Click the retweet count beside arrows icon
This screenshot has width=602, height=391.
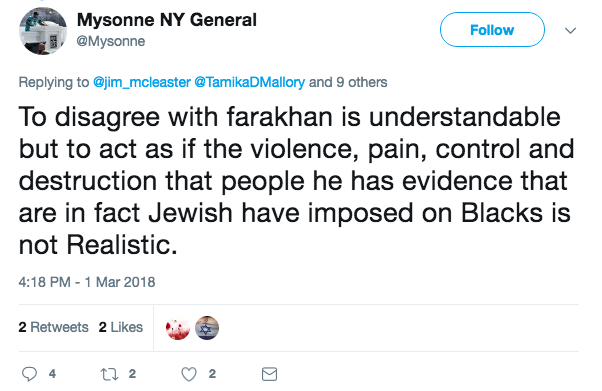click(x=132, y=374)
